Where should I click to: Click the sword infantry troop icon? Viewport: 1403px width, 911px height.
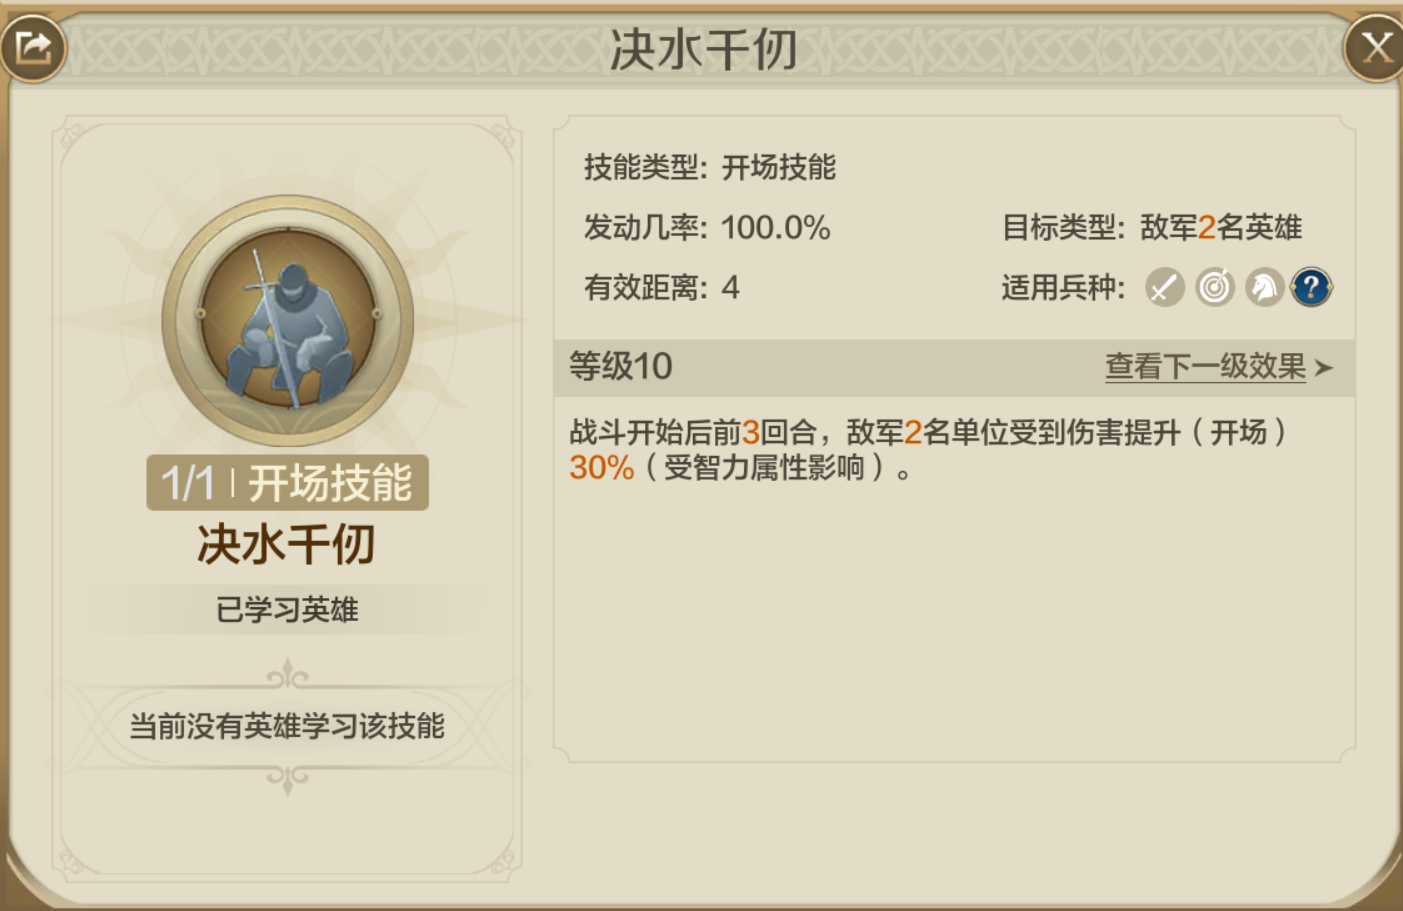click(1165, 288)
